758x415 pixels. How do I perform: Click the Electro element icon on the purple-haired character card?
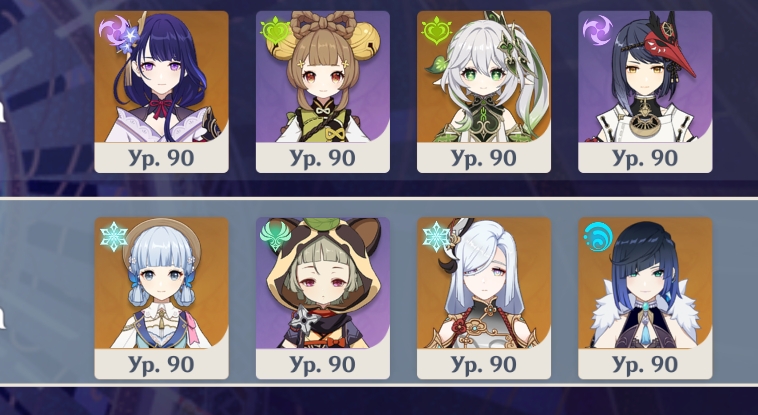coord(114,30)
